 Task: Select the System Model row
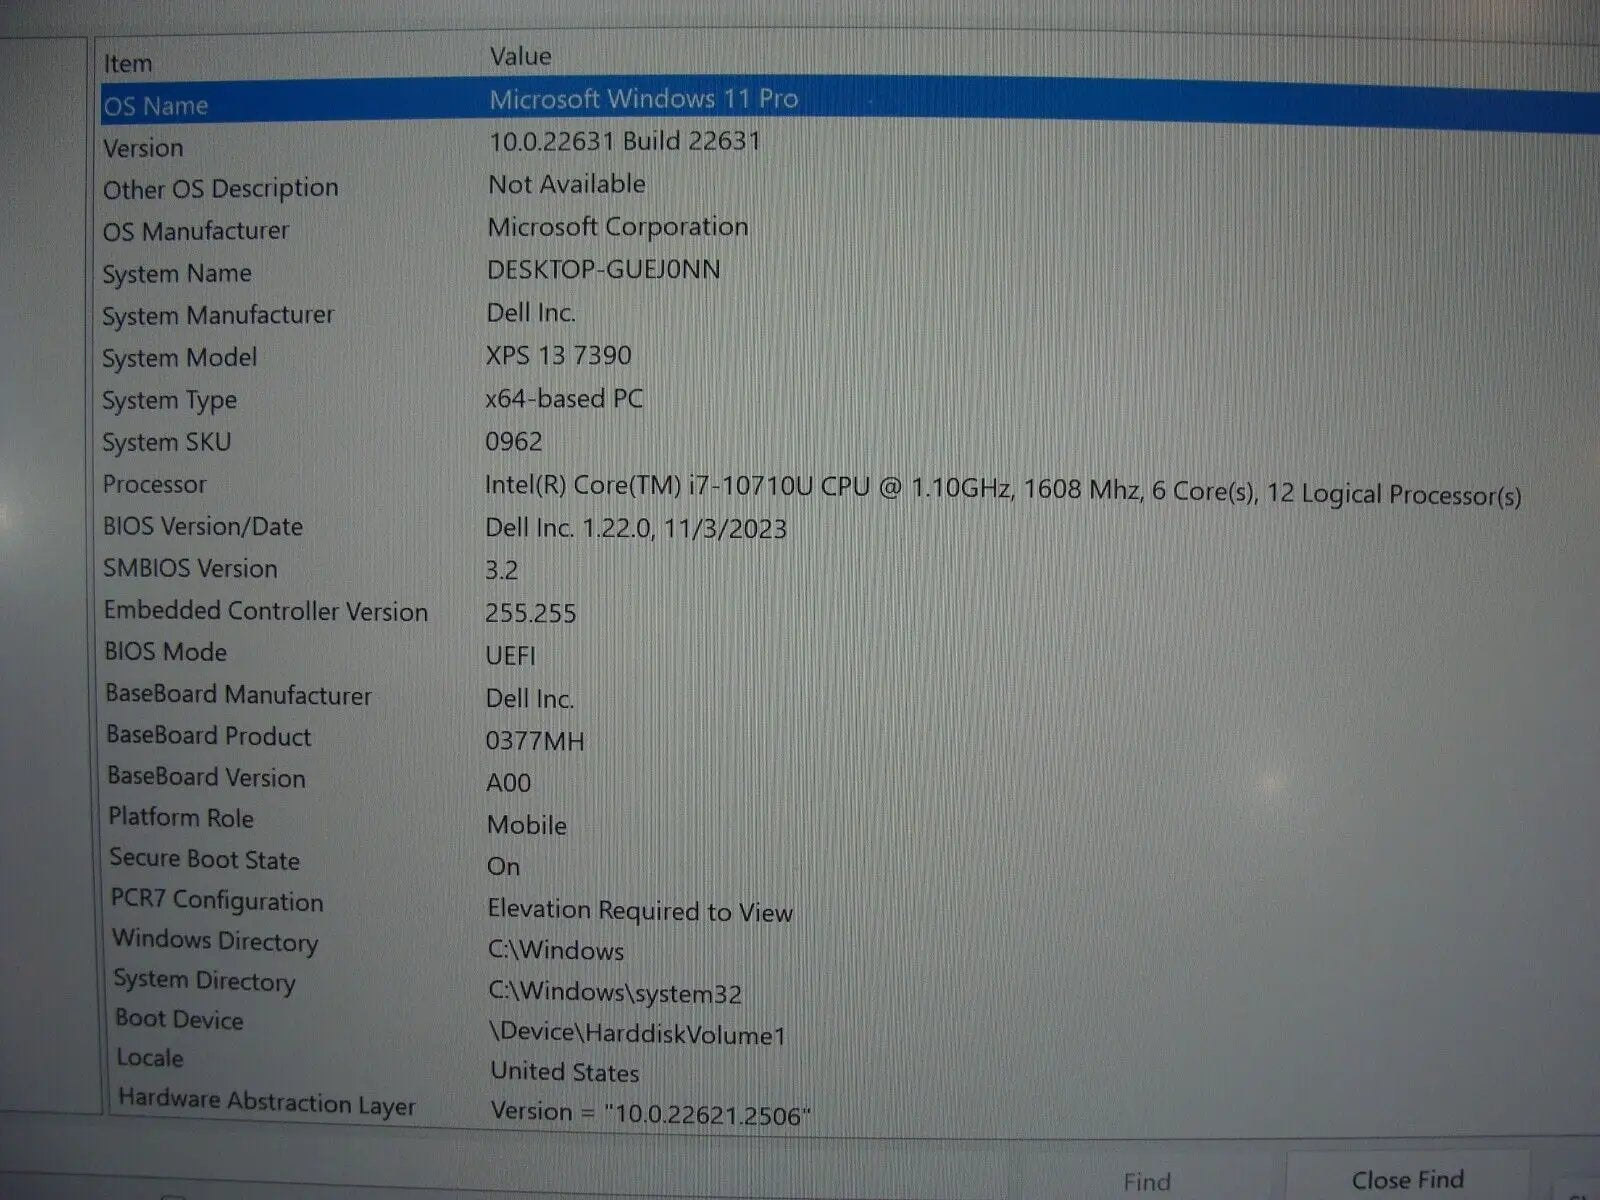click(x=850, y=357)
